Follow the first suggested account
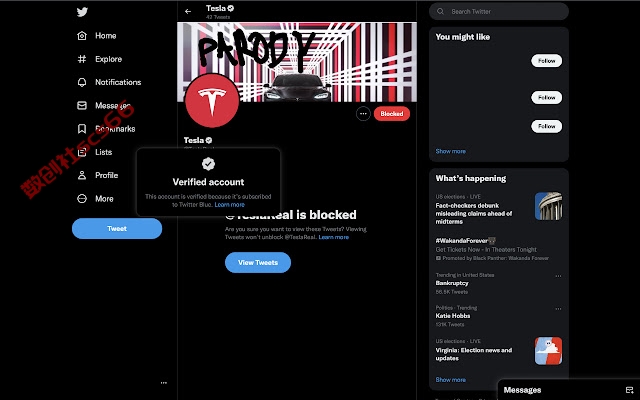Viewport: 640px width, 400px height. (x=547, y=61)
